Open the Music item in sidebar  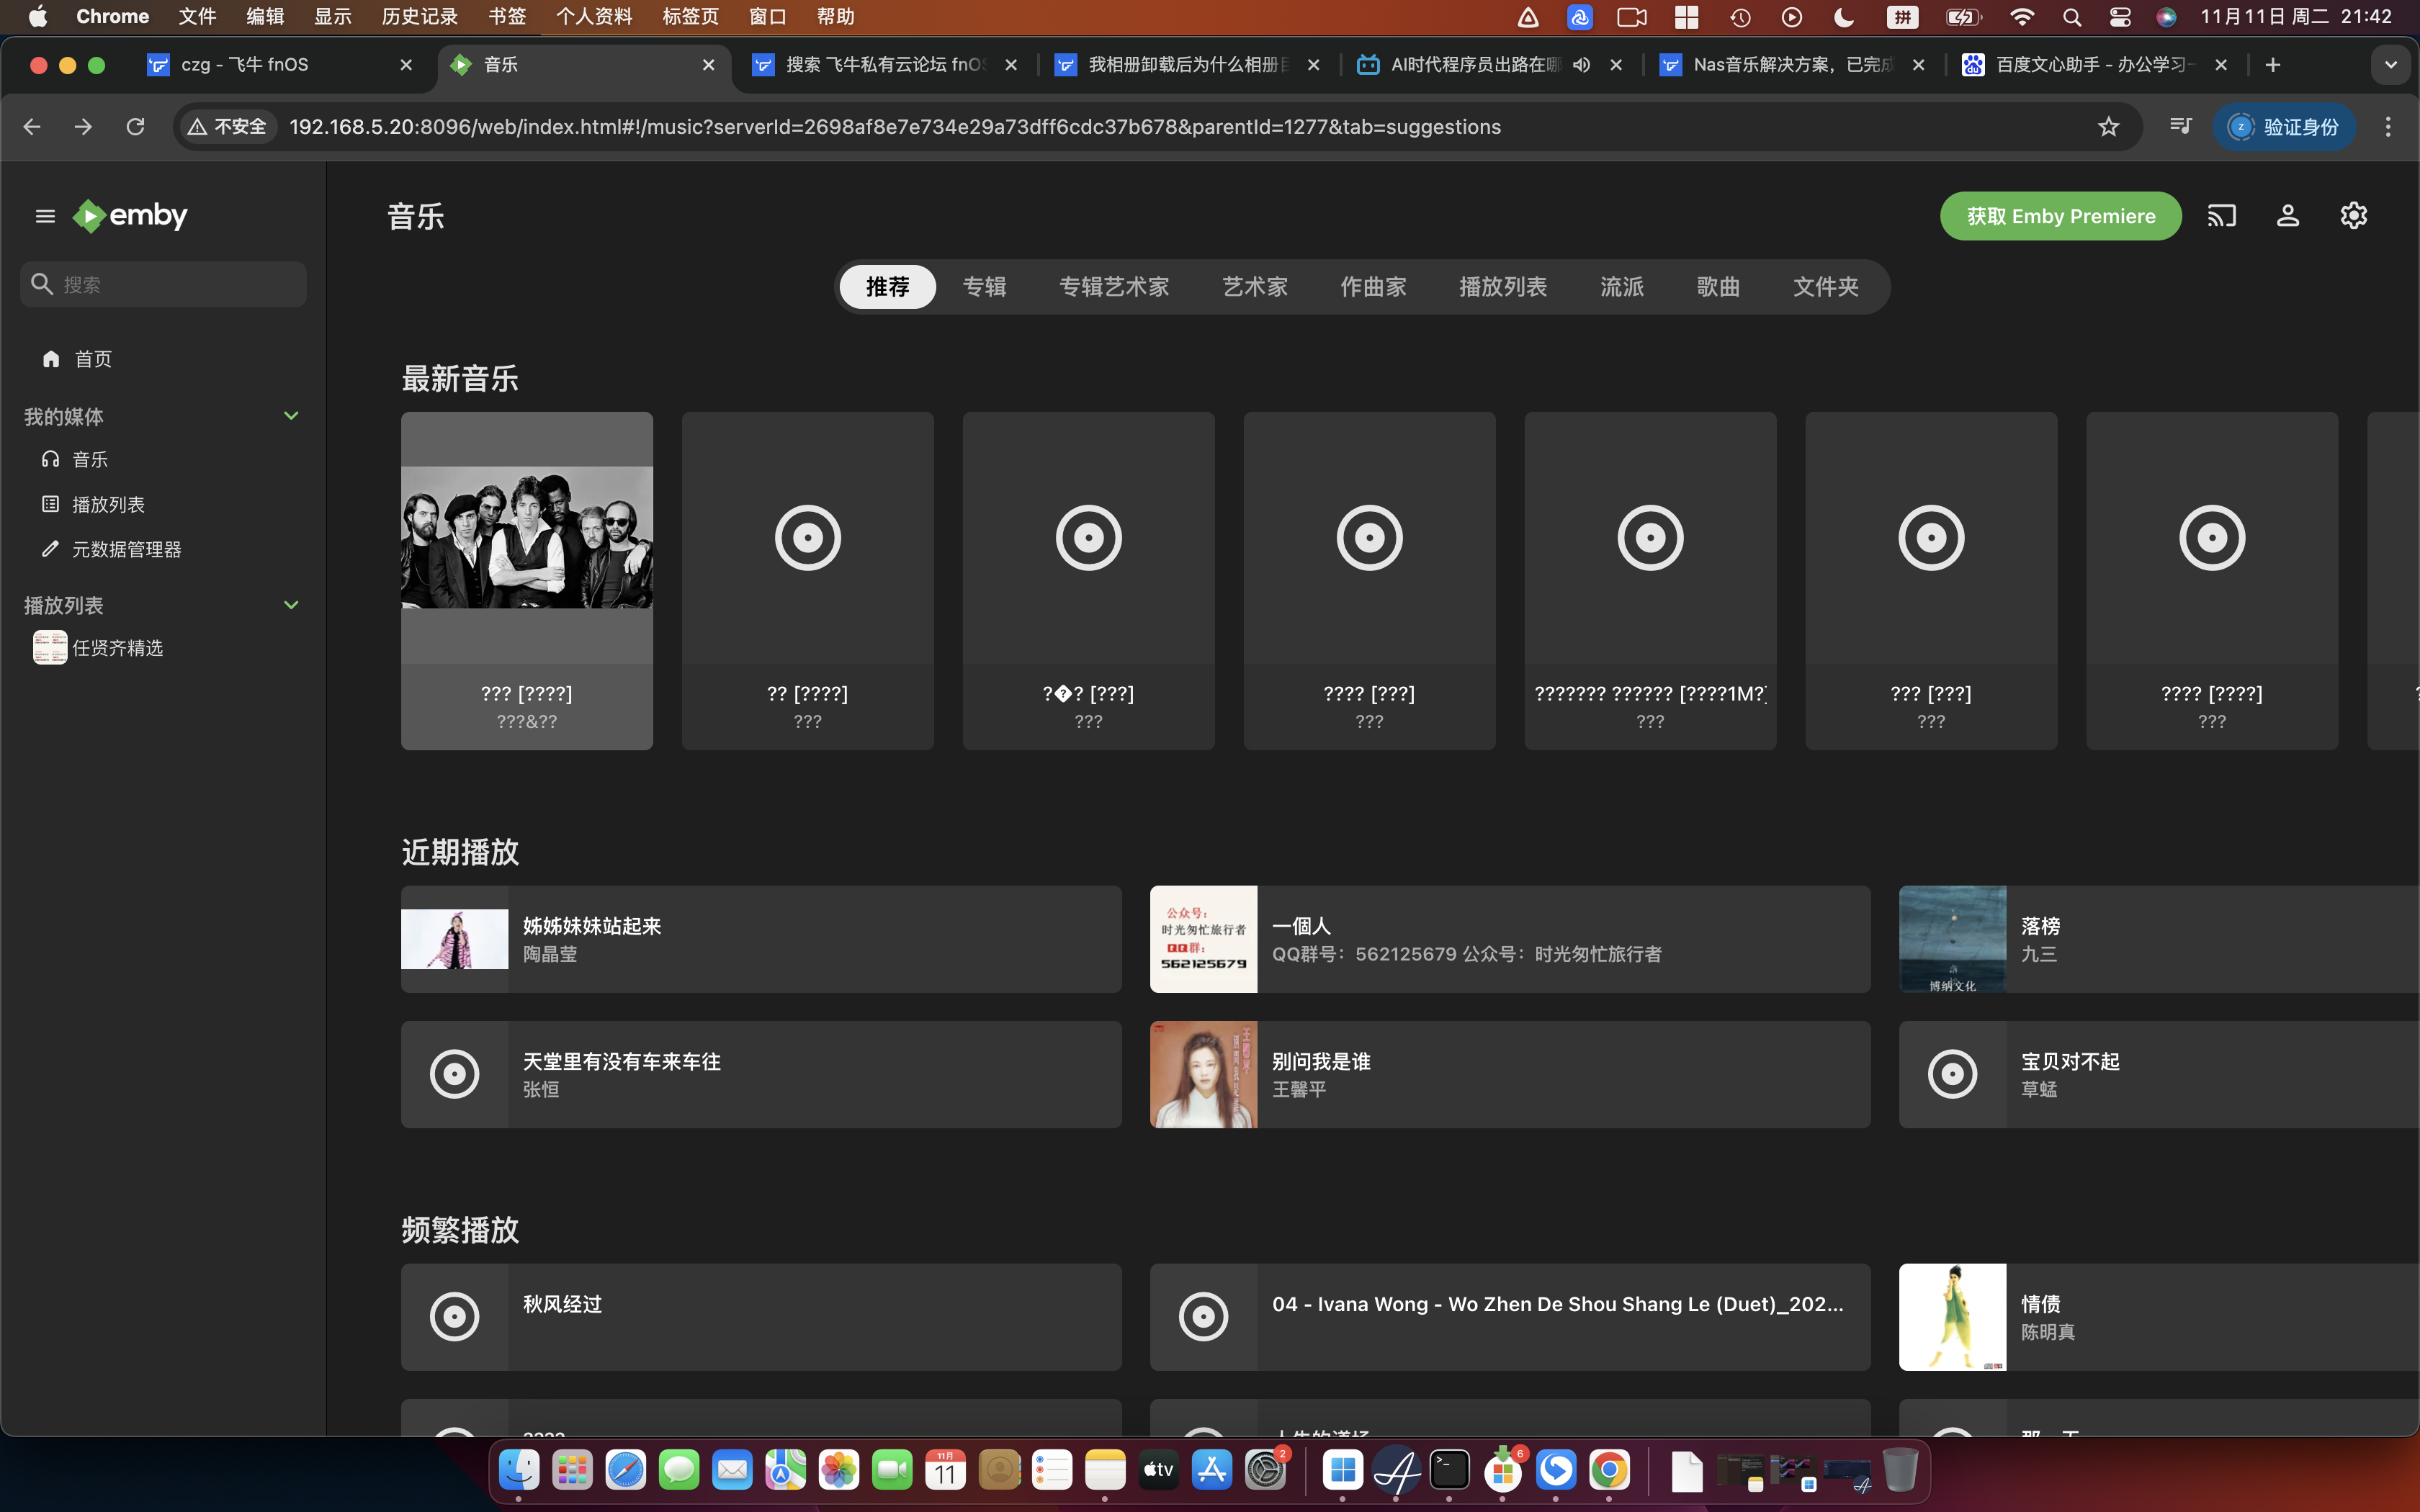[x=89, y=459]
